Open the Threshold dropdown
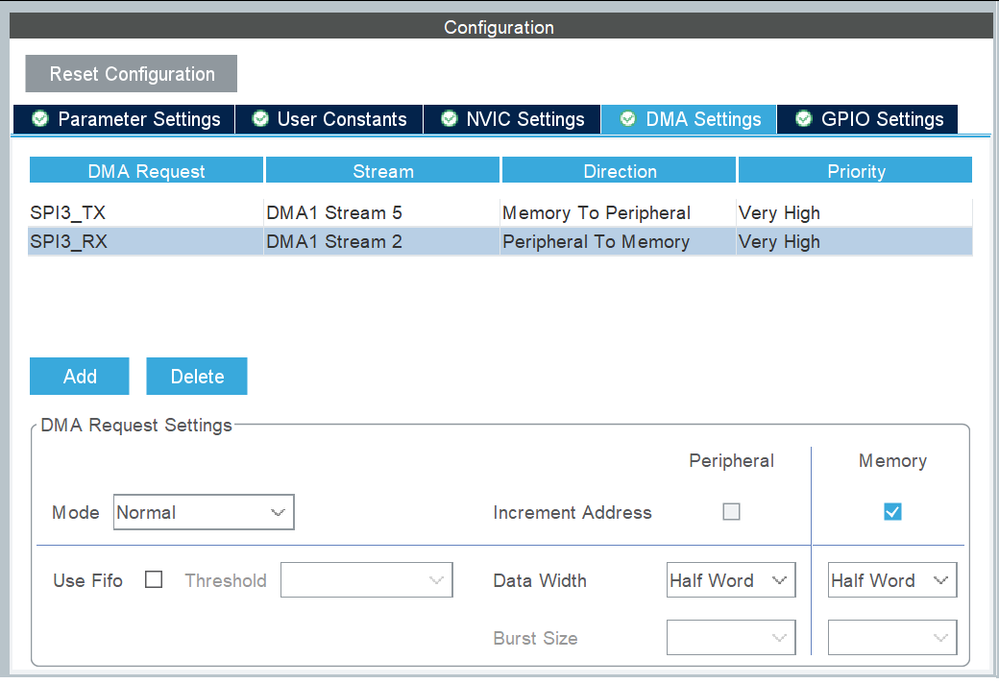Viewport: 999px width, 686px height. coord(366,580)
